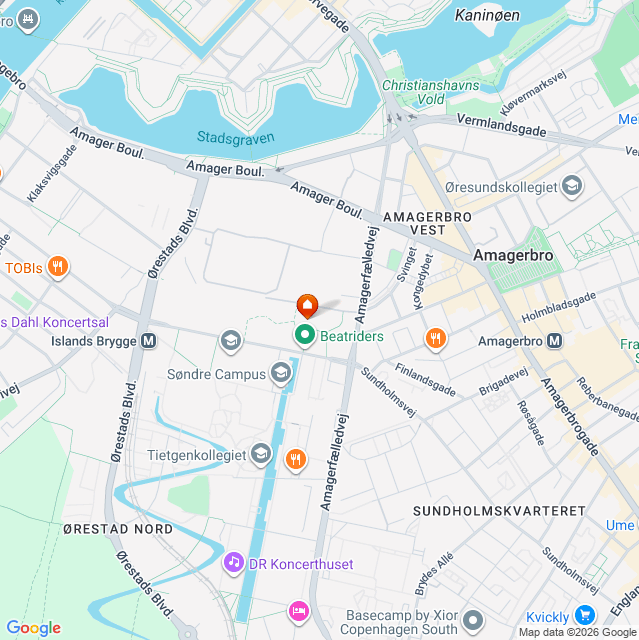The image size is (639, 640).
Task: Open the Amagerbro metro station icon
Action: click(555, 341)
